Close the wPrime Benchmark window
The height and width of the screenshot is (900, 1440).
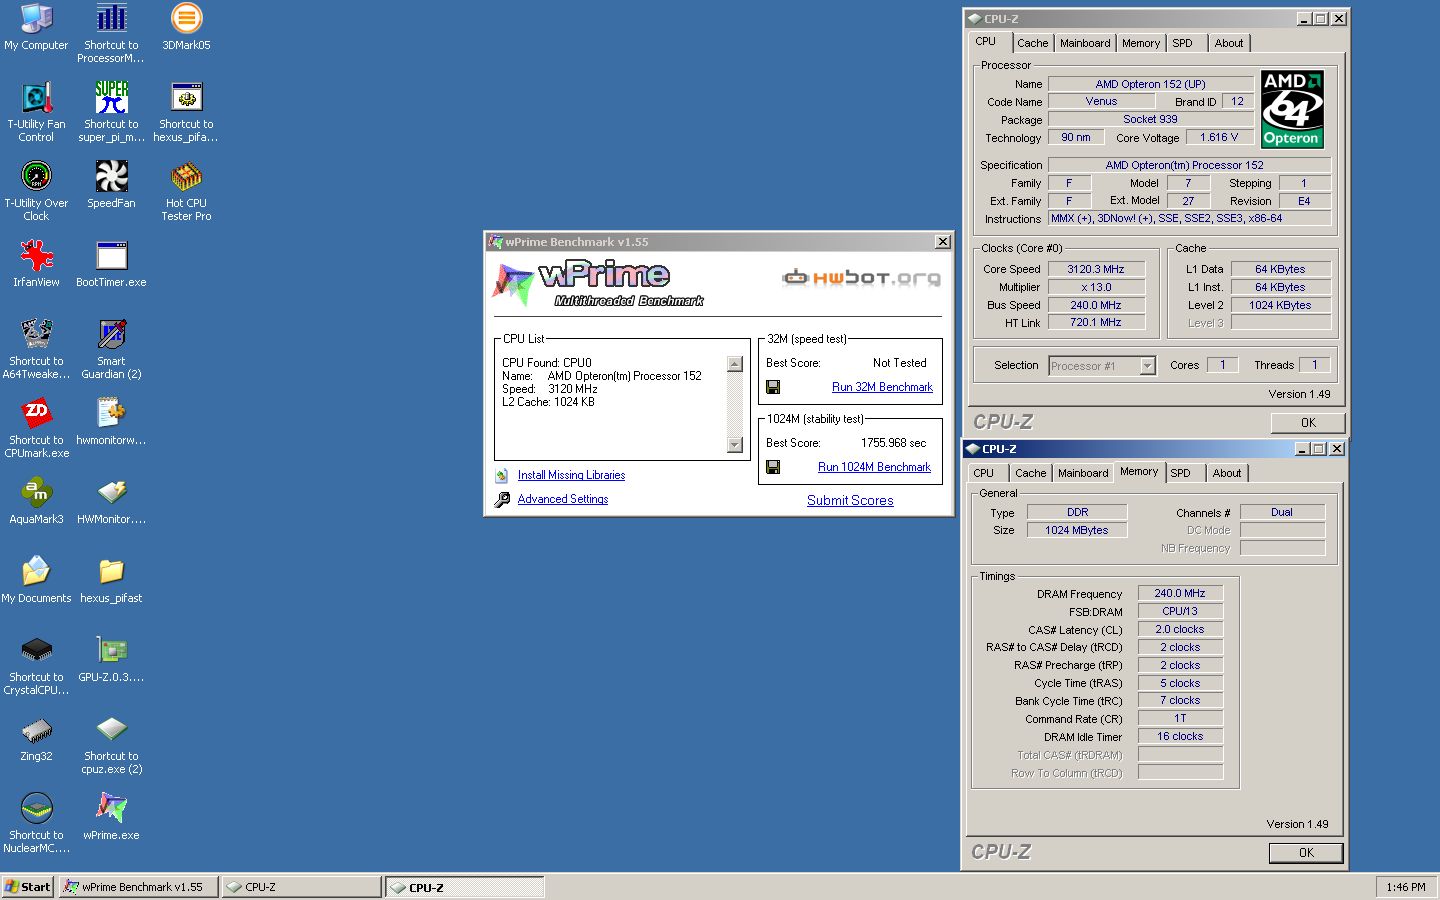[942, 242]
